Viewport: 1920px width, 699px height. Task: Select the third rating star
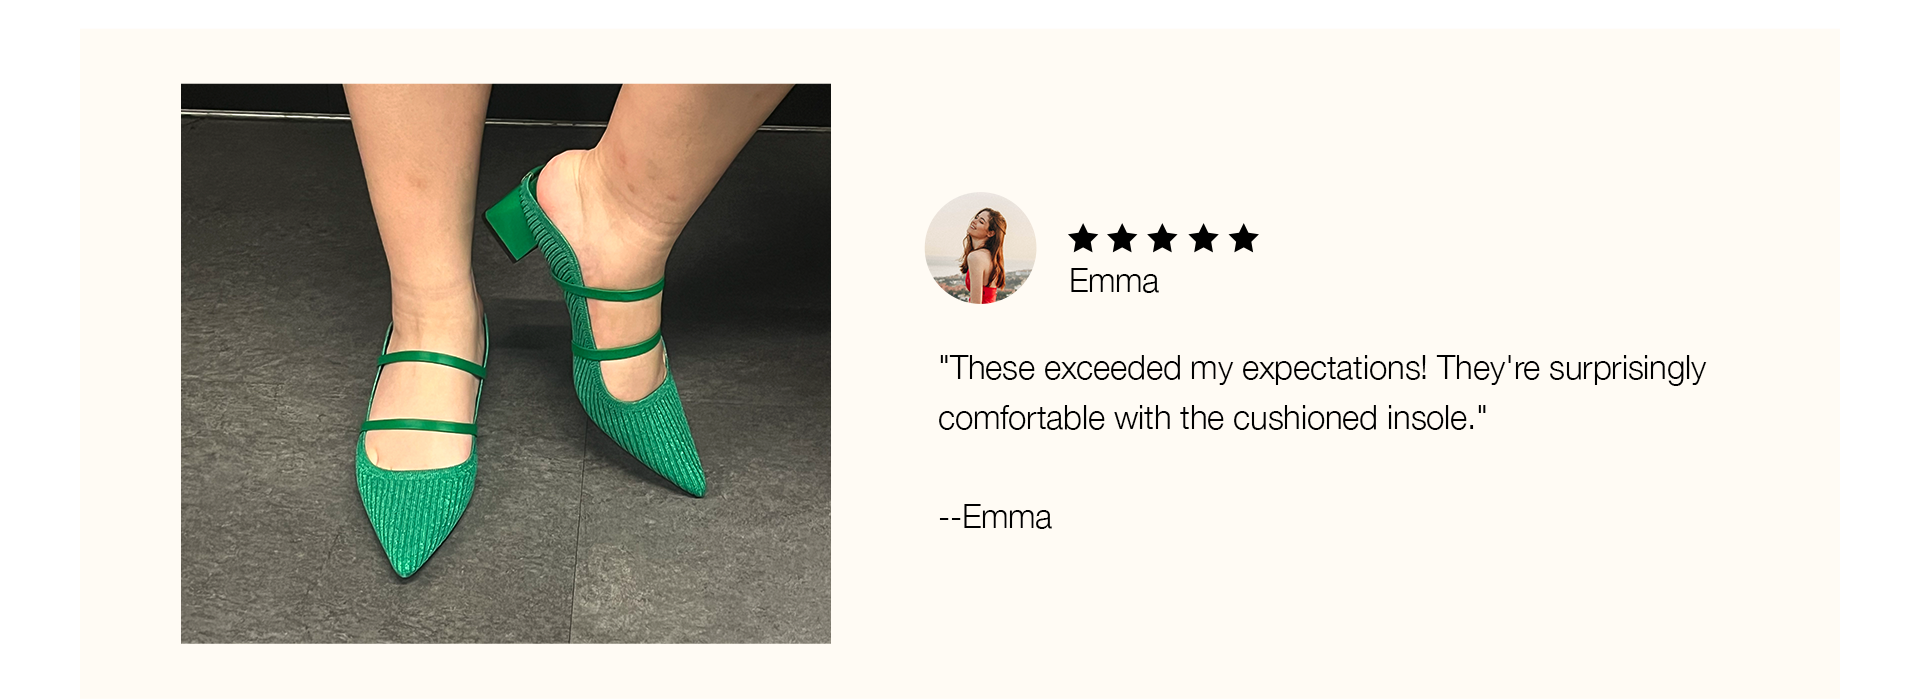[x=1163, y=238]
